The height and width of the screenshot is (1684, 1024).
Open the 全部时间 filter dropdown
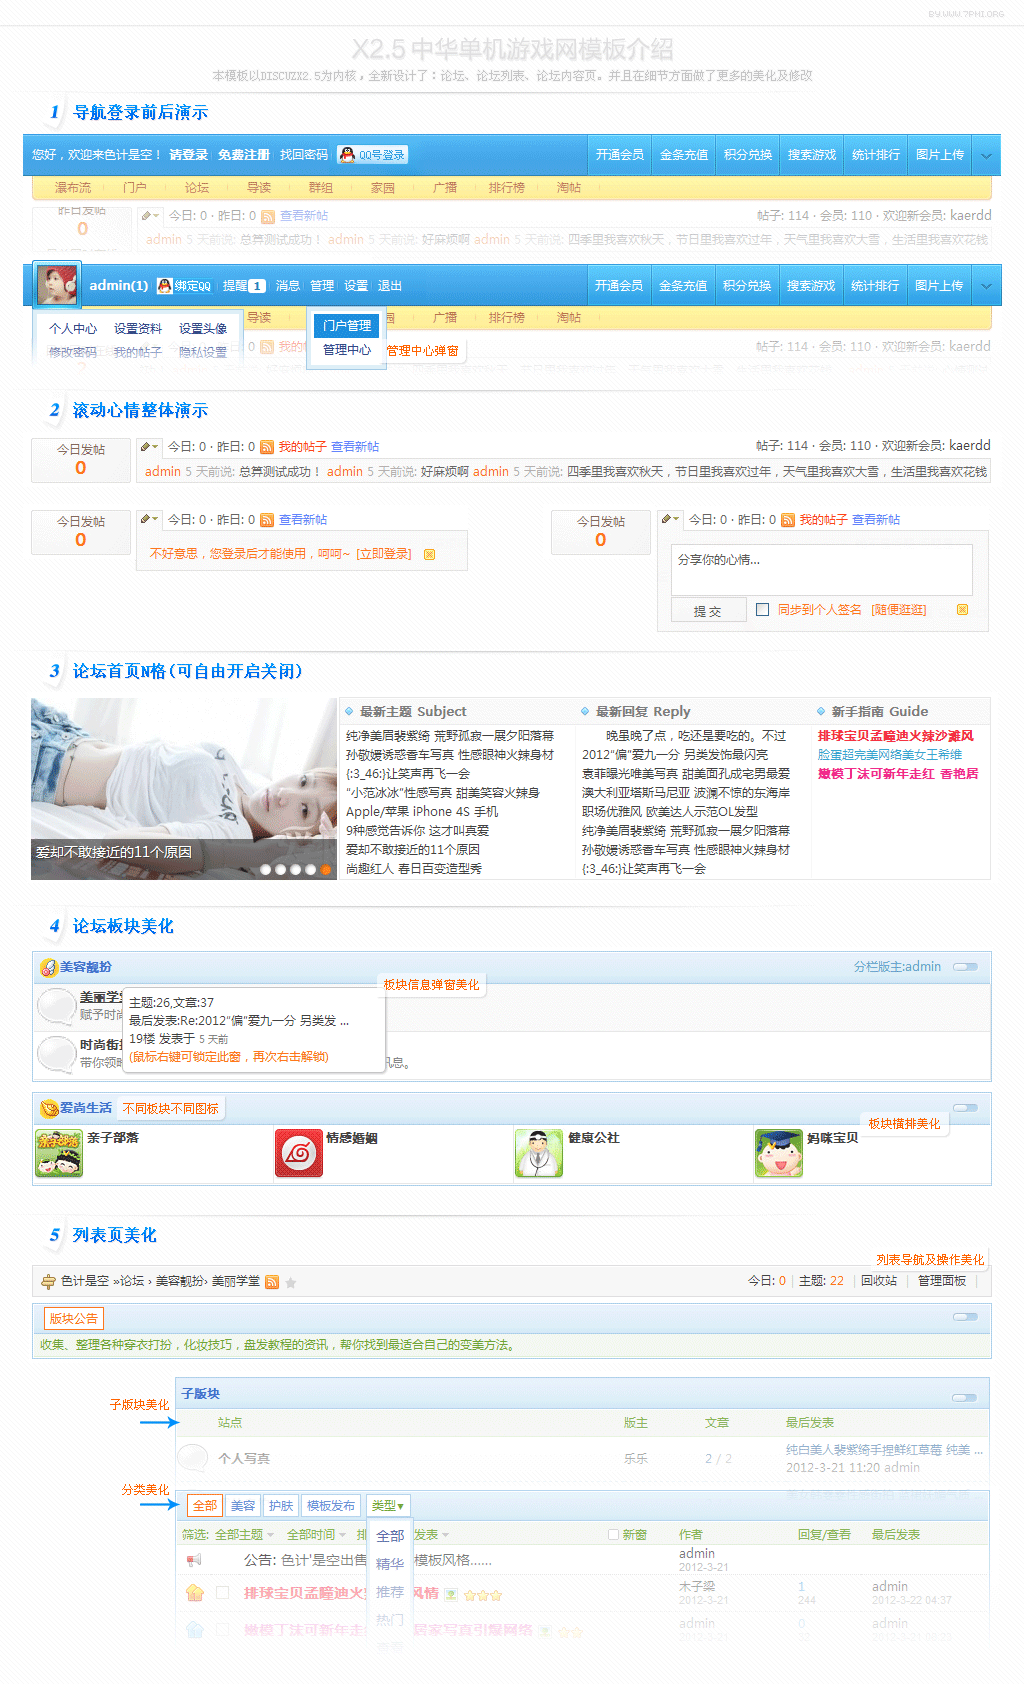[316, 1534]
